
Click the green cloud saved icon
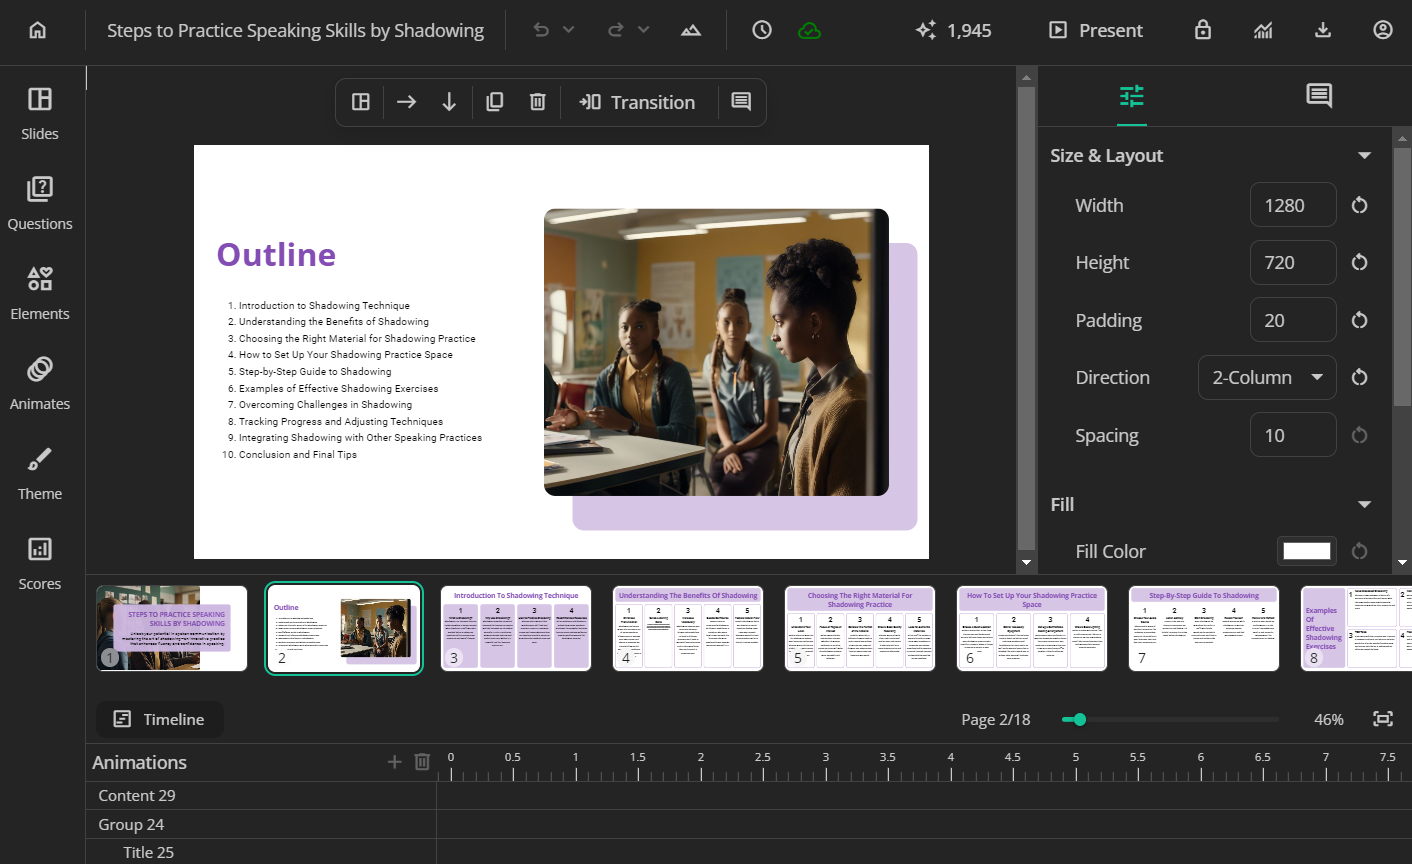[x=810, y=30]
